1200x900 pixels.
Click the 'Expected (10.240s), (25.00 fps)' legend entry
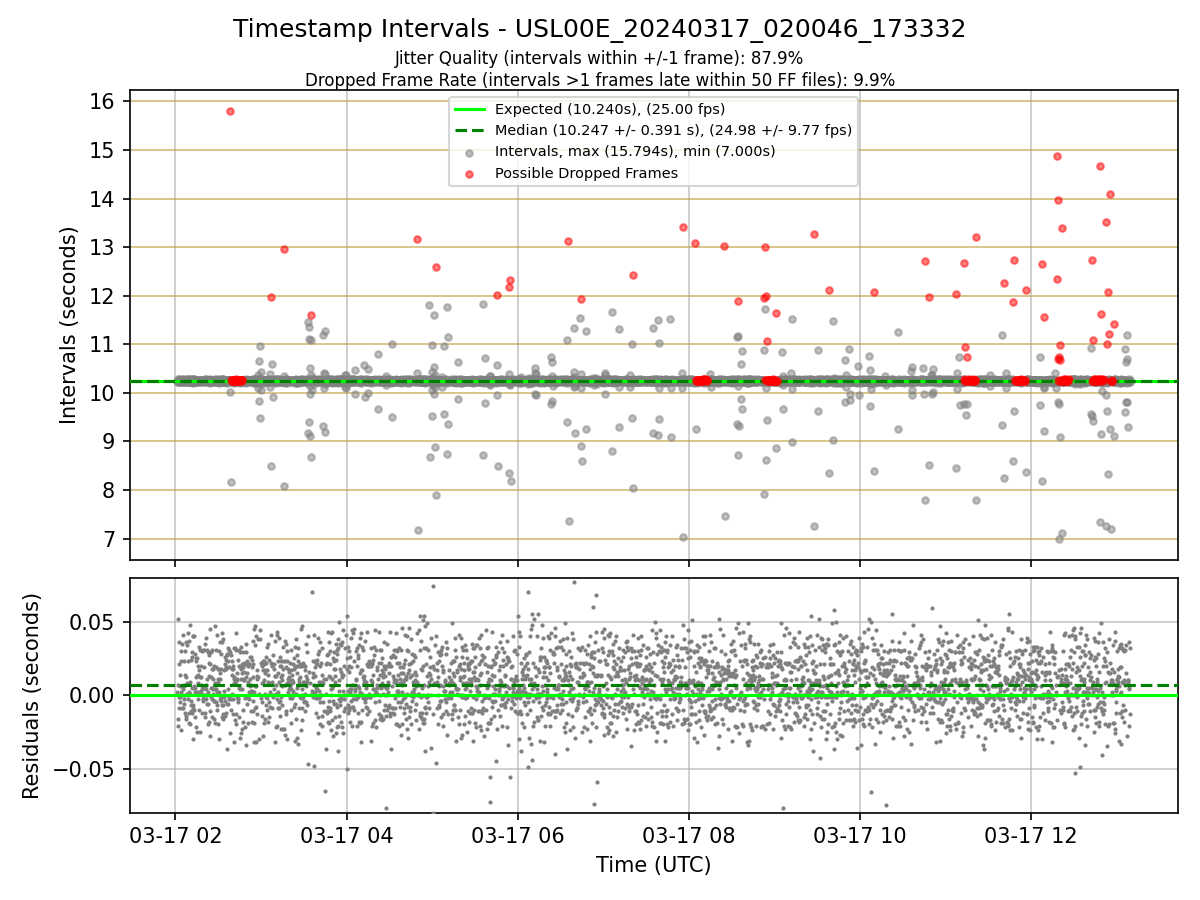click(x=610, y=109)
